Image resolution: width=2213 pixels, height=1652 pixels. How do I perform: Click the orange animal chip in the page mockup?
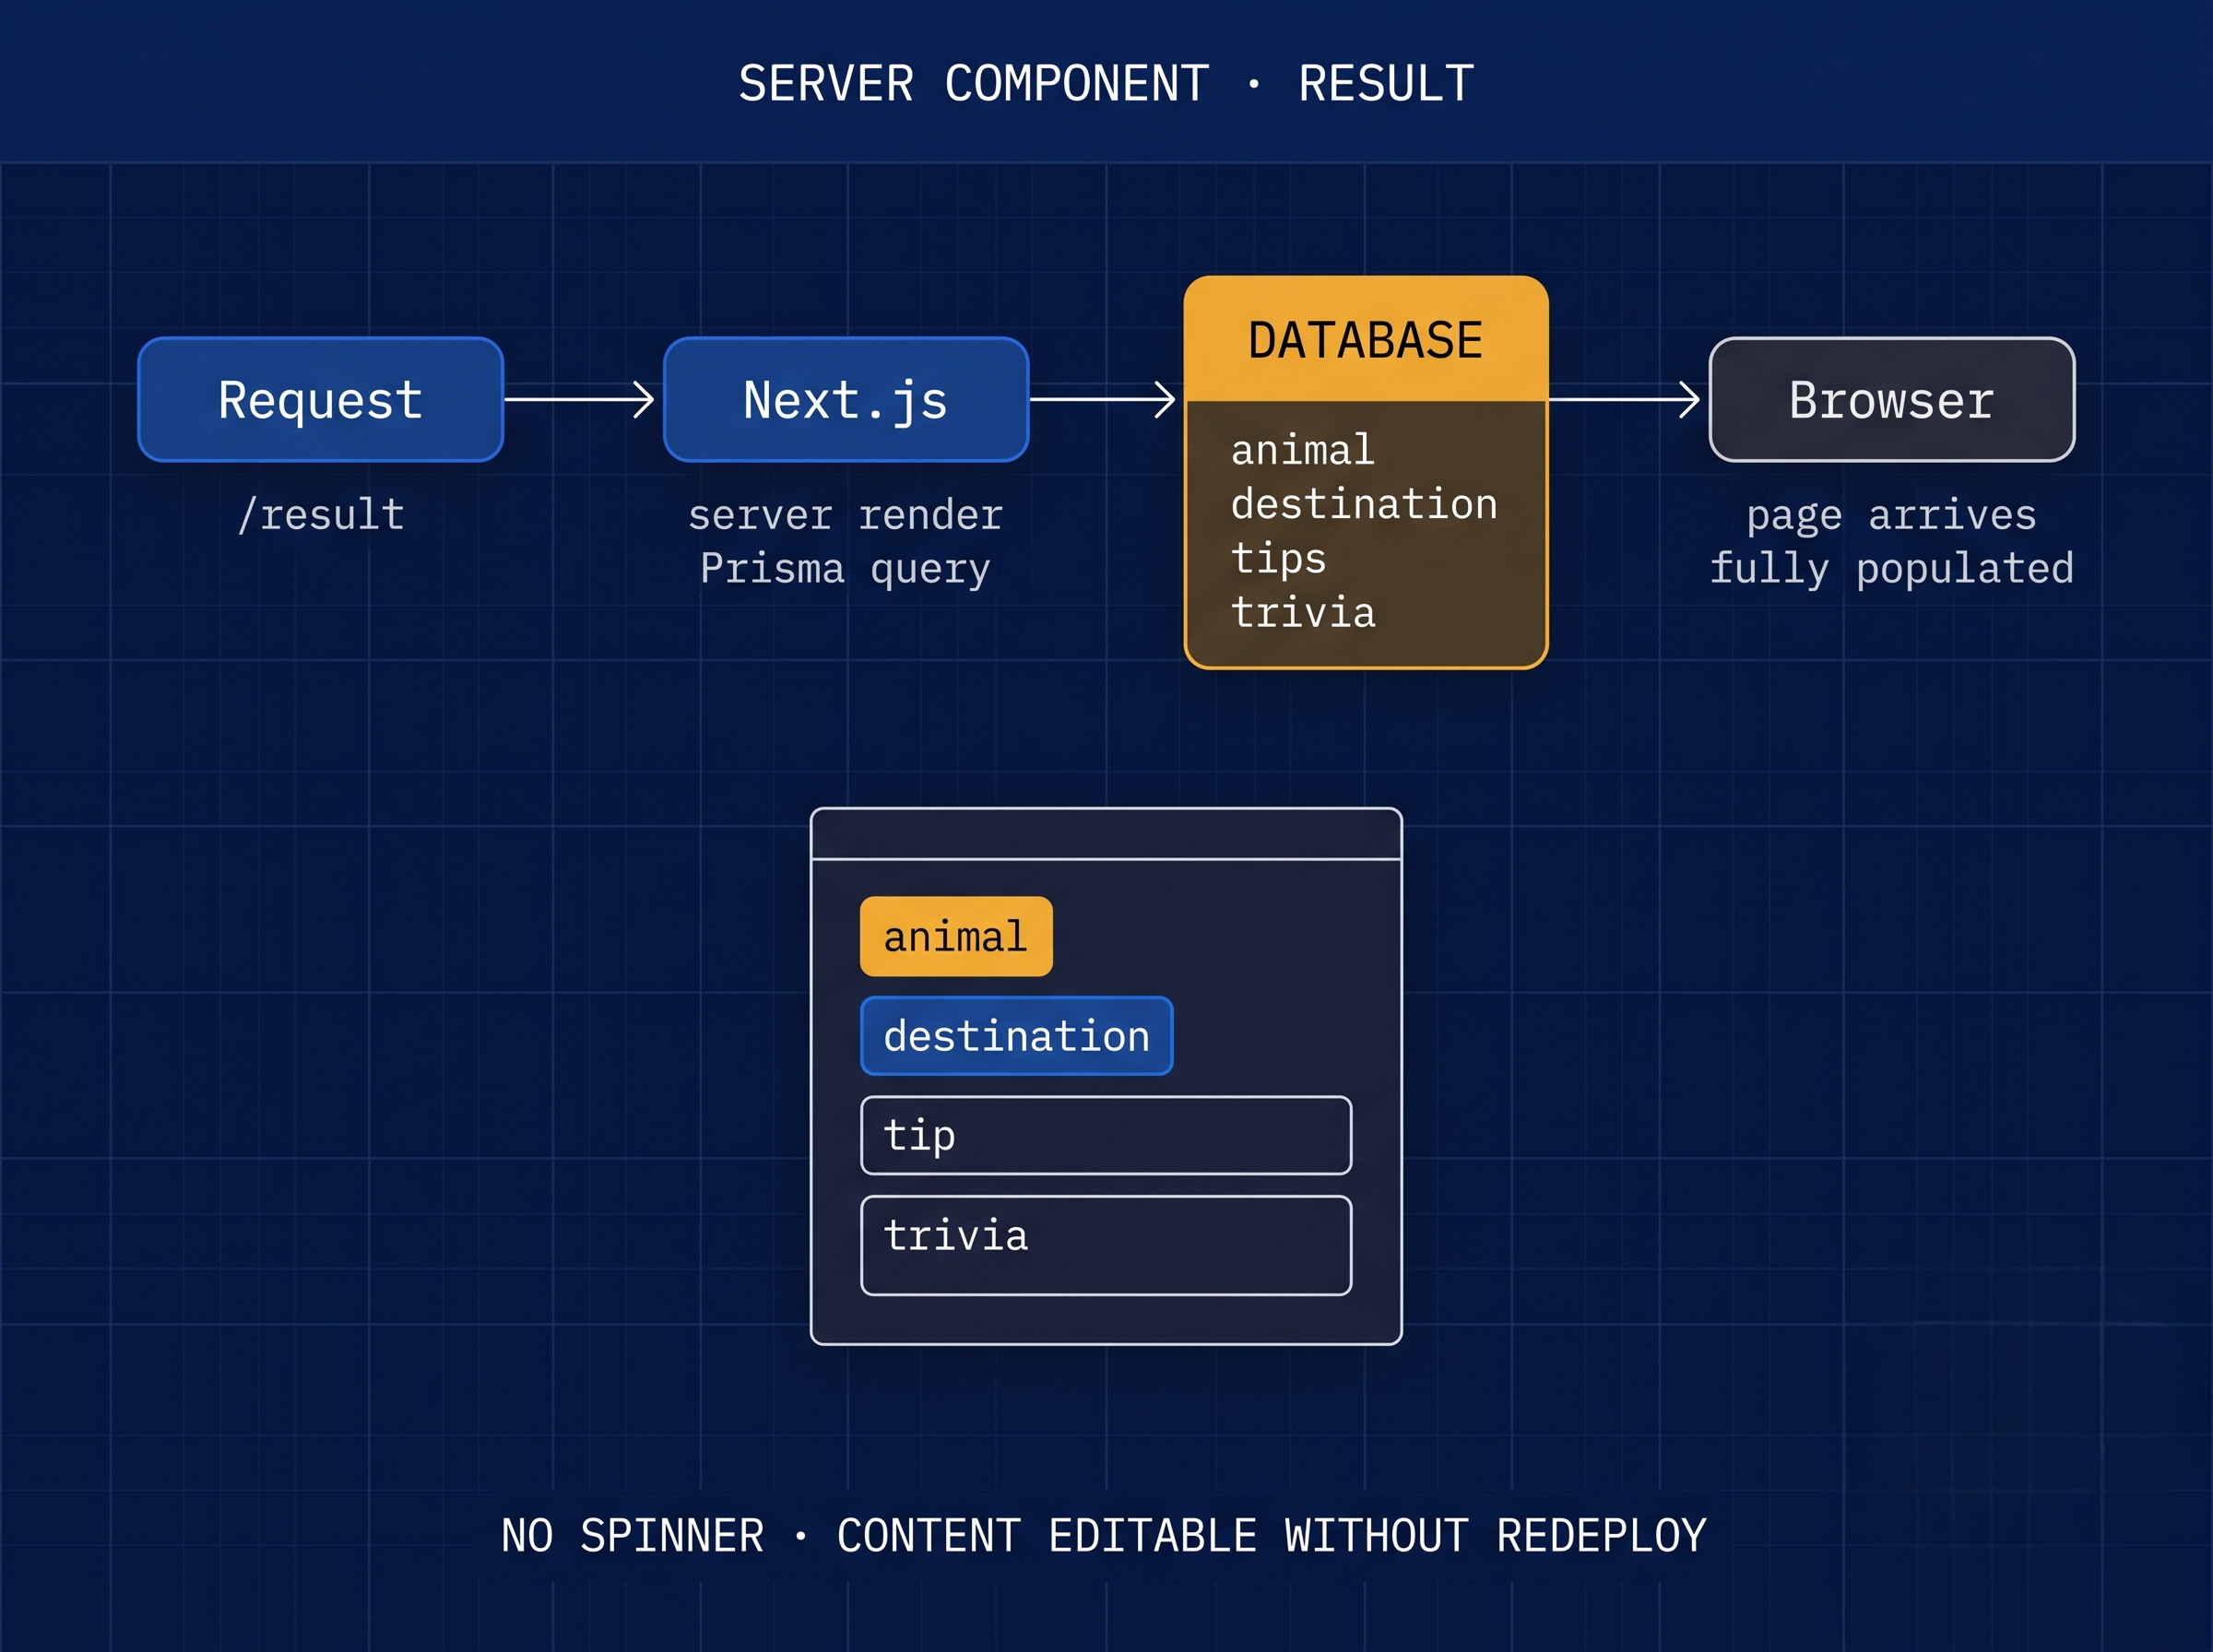[x=956, y=936]
